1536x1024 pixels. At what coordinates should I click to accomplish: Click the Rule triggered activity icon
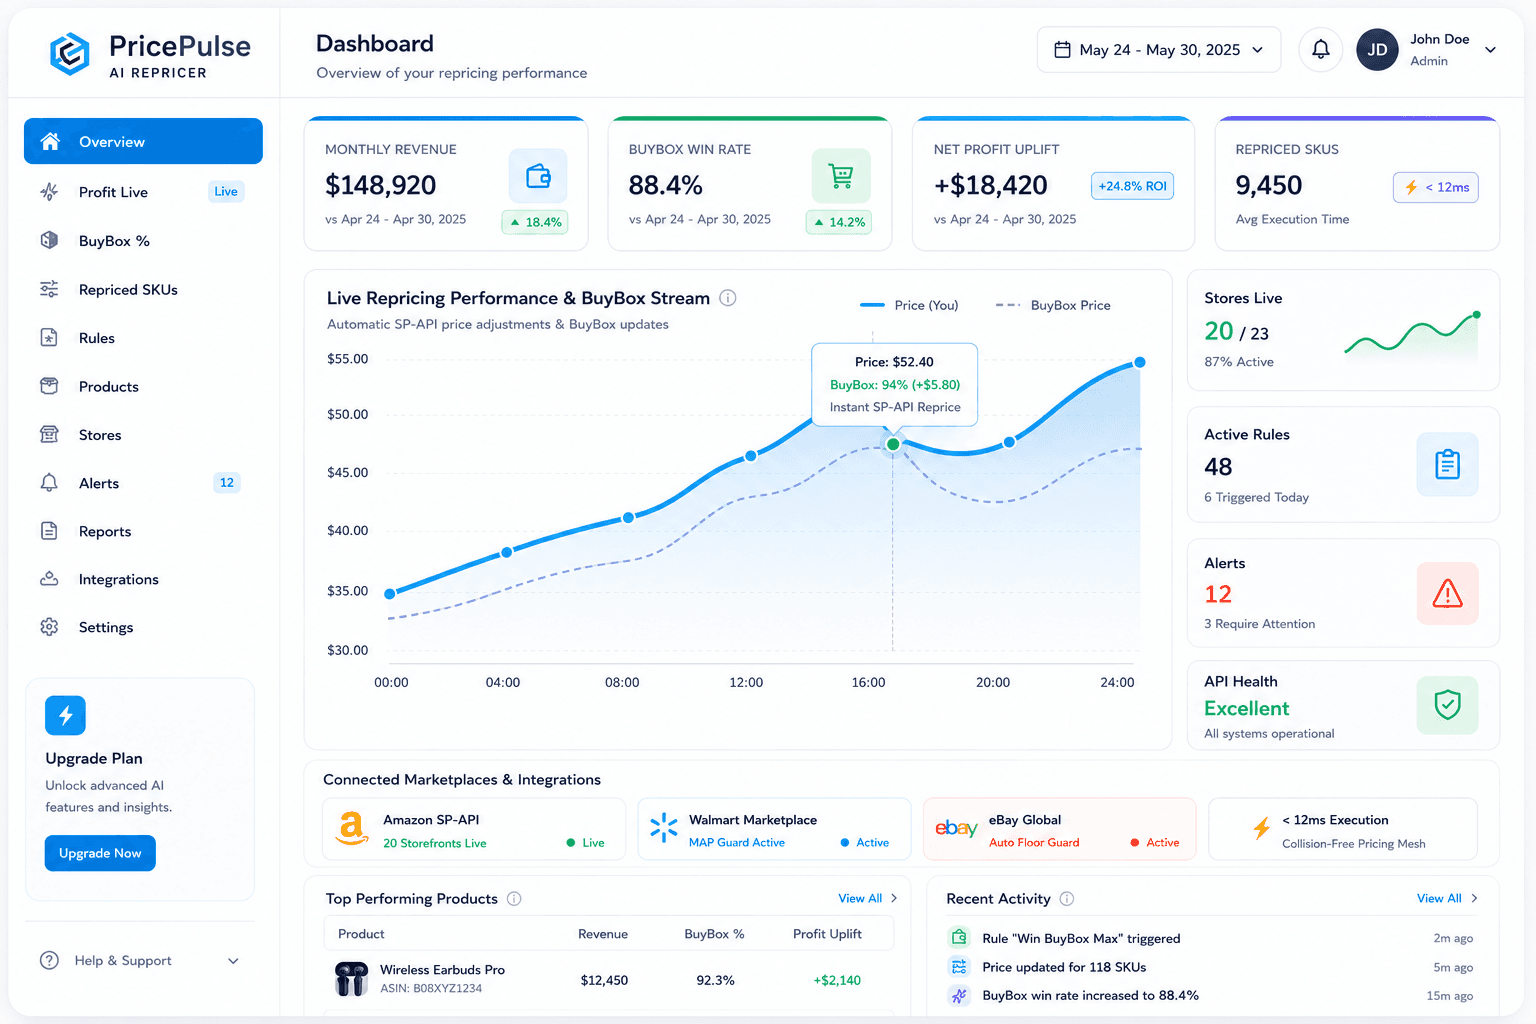click(959, 937)
